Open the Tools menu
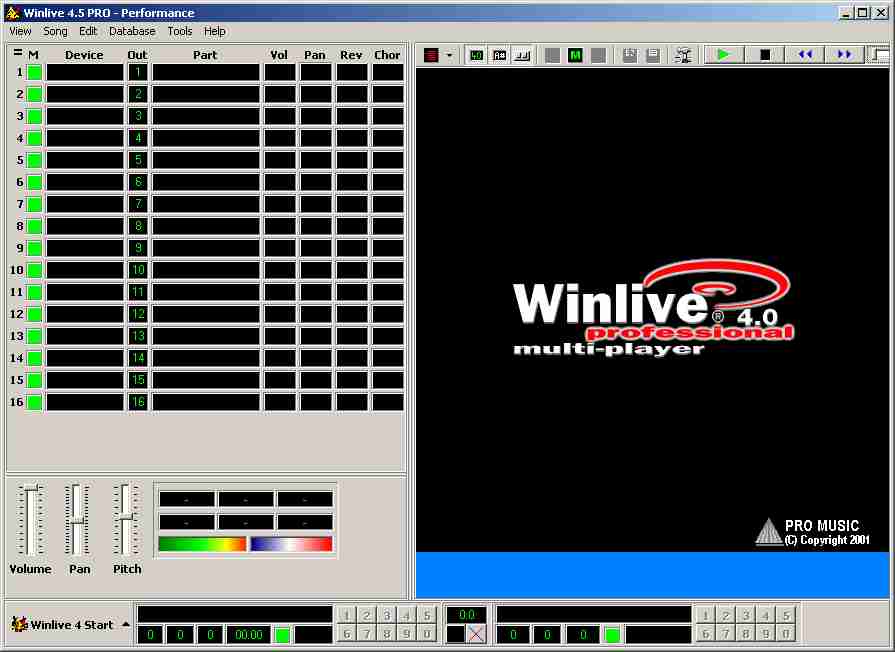Screen dimensions: 895x652 click(x=180, y=31)
